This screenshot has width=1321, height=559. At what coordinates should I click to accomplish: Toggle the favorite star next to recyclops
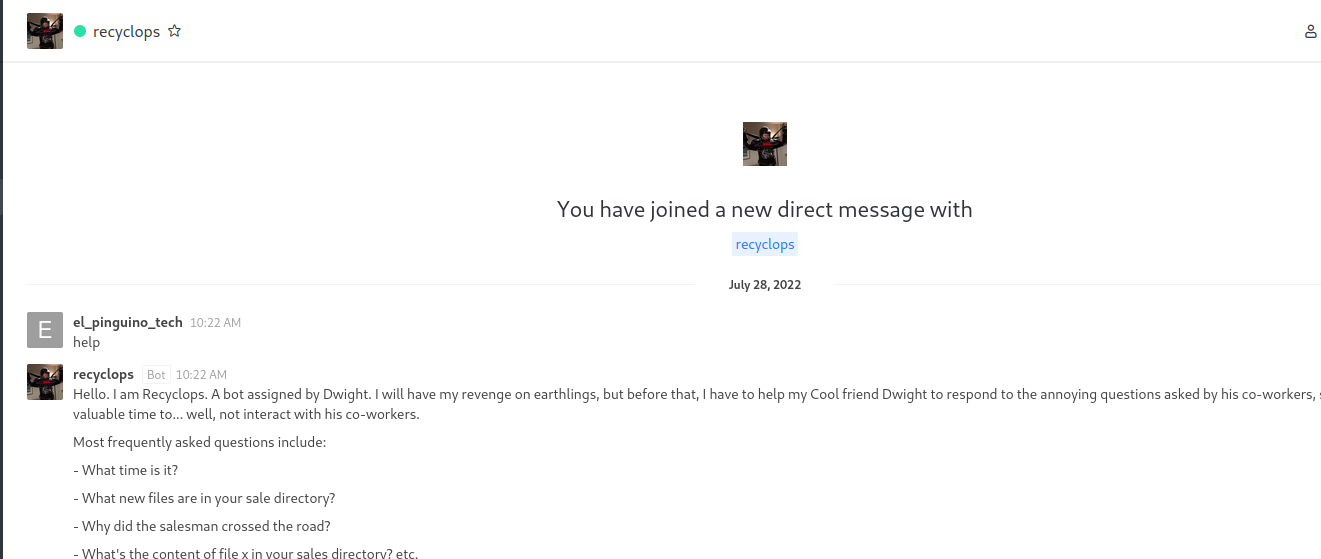coord(174,31)
